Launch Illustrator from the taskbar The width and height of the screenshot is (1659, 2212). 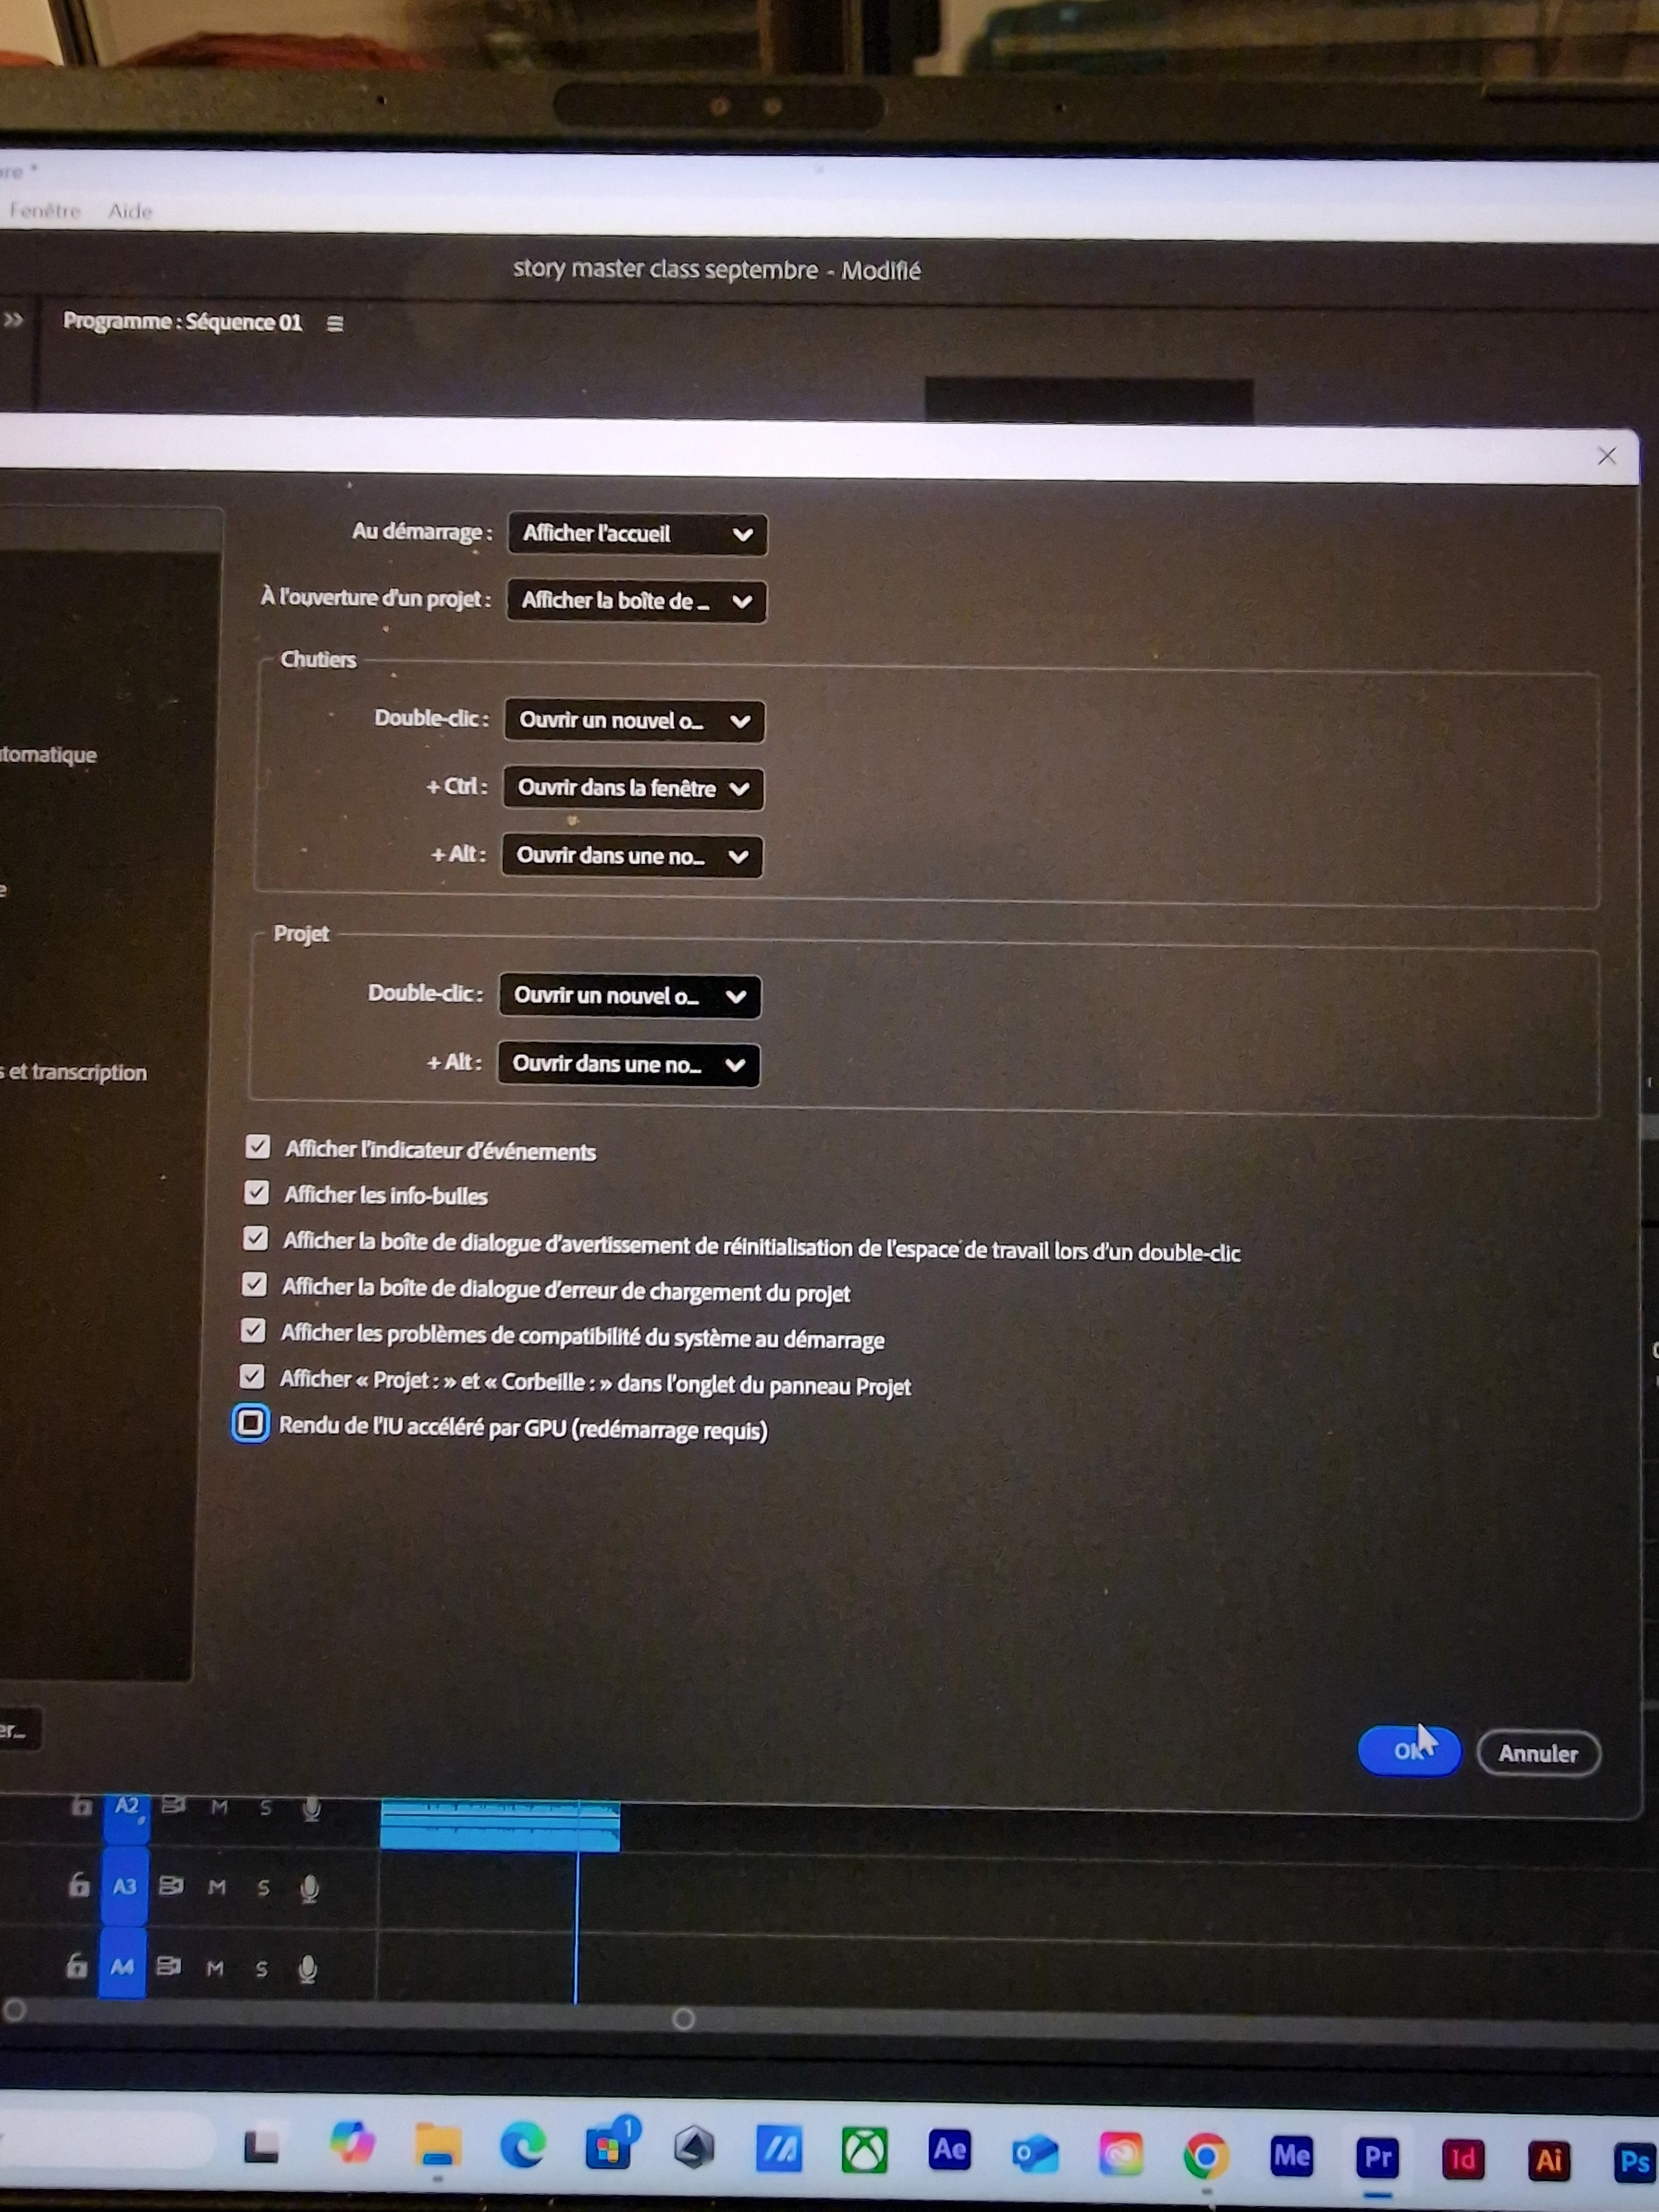tap(1548, 2160)
